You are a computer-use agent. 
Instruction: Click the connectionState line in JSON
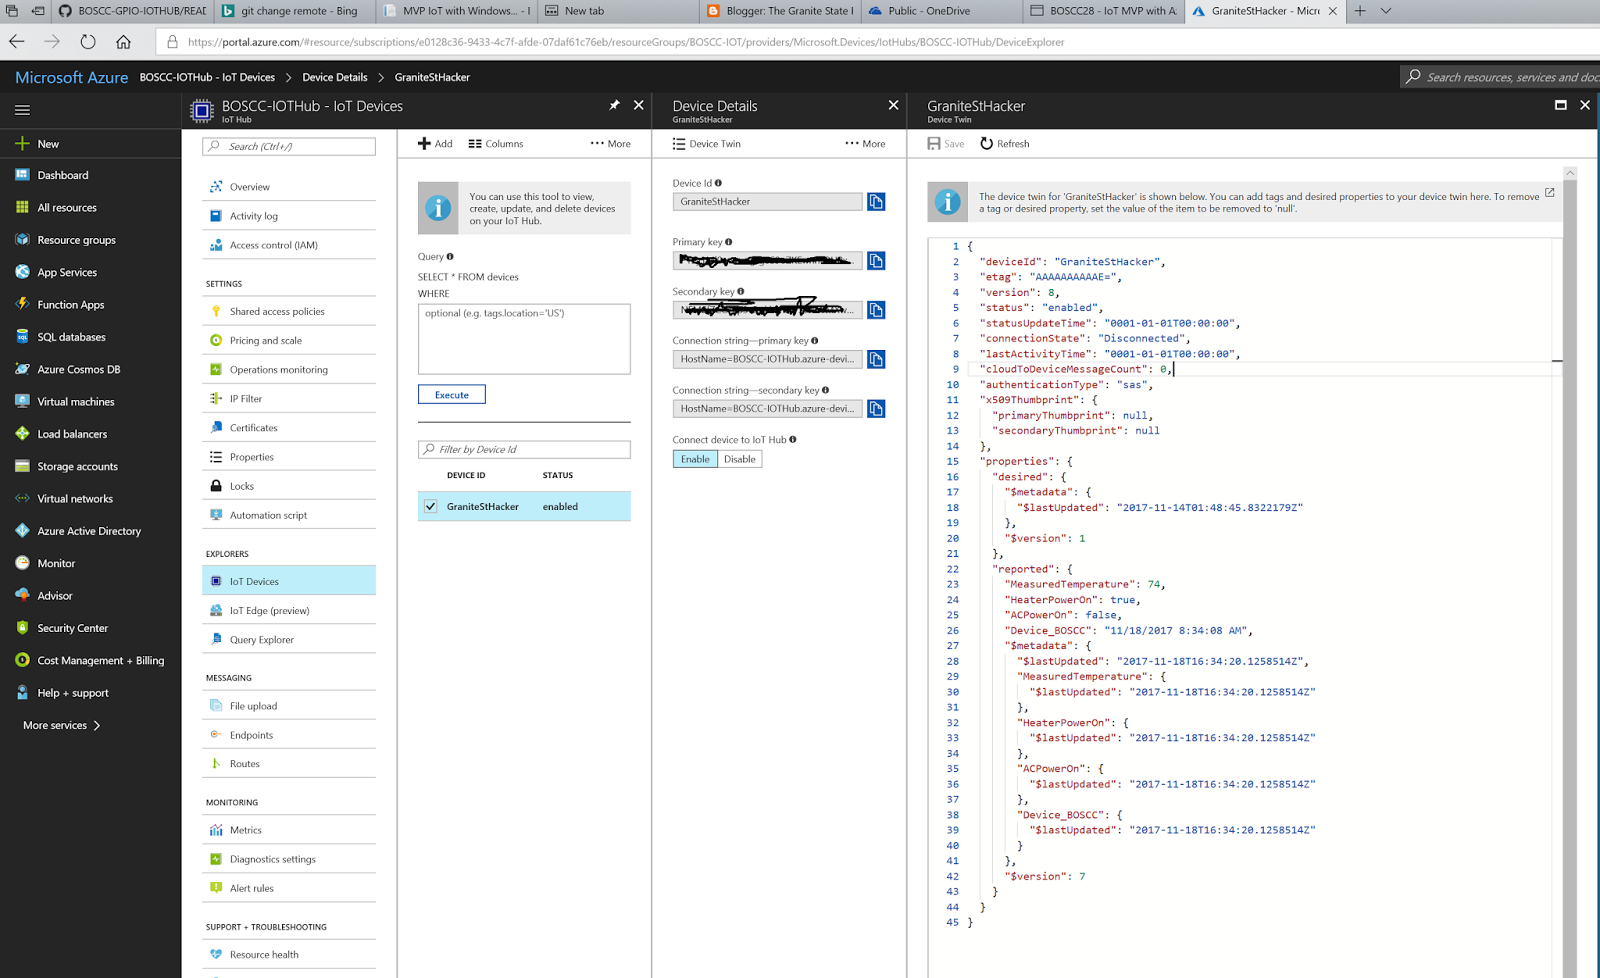(x=1083, y=338)
